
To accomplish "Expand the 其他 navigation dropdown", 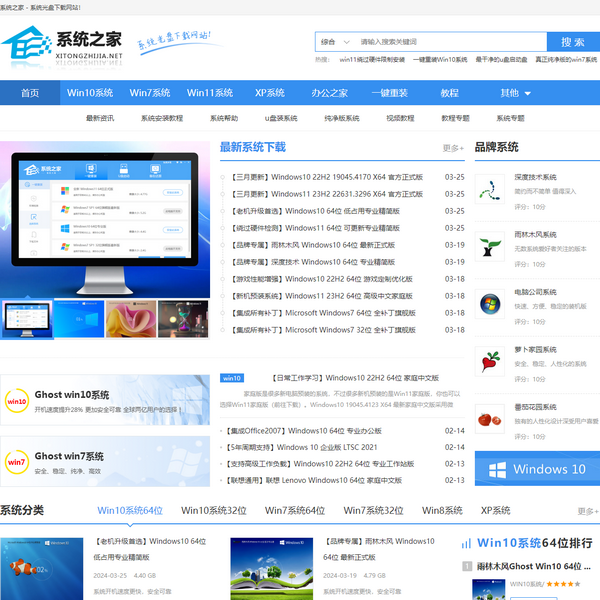I will 515,93.
